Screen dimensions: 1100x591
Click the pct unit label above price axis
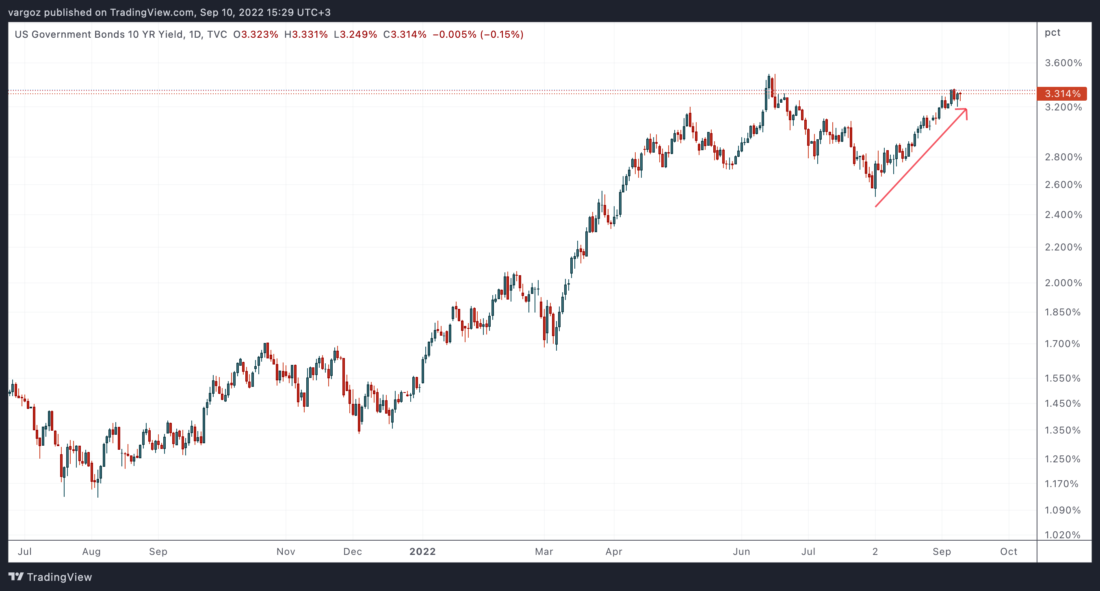(x=1051, y=33)
